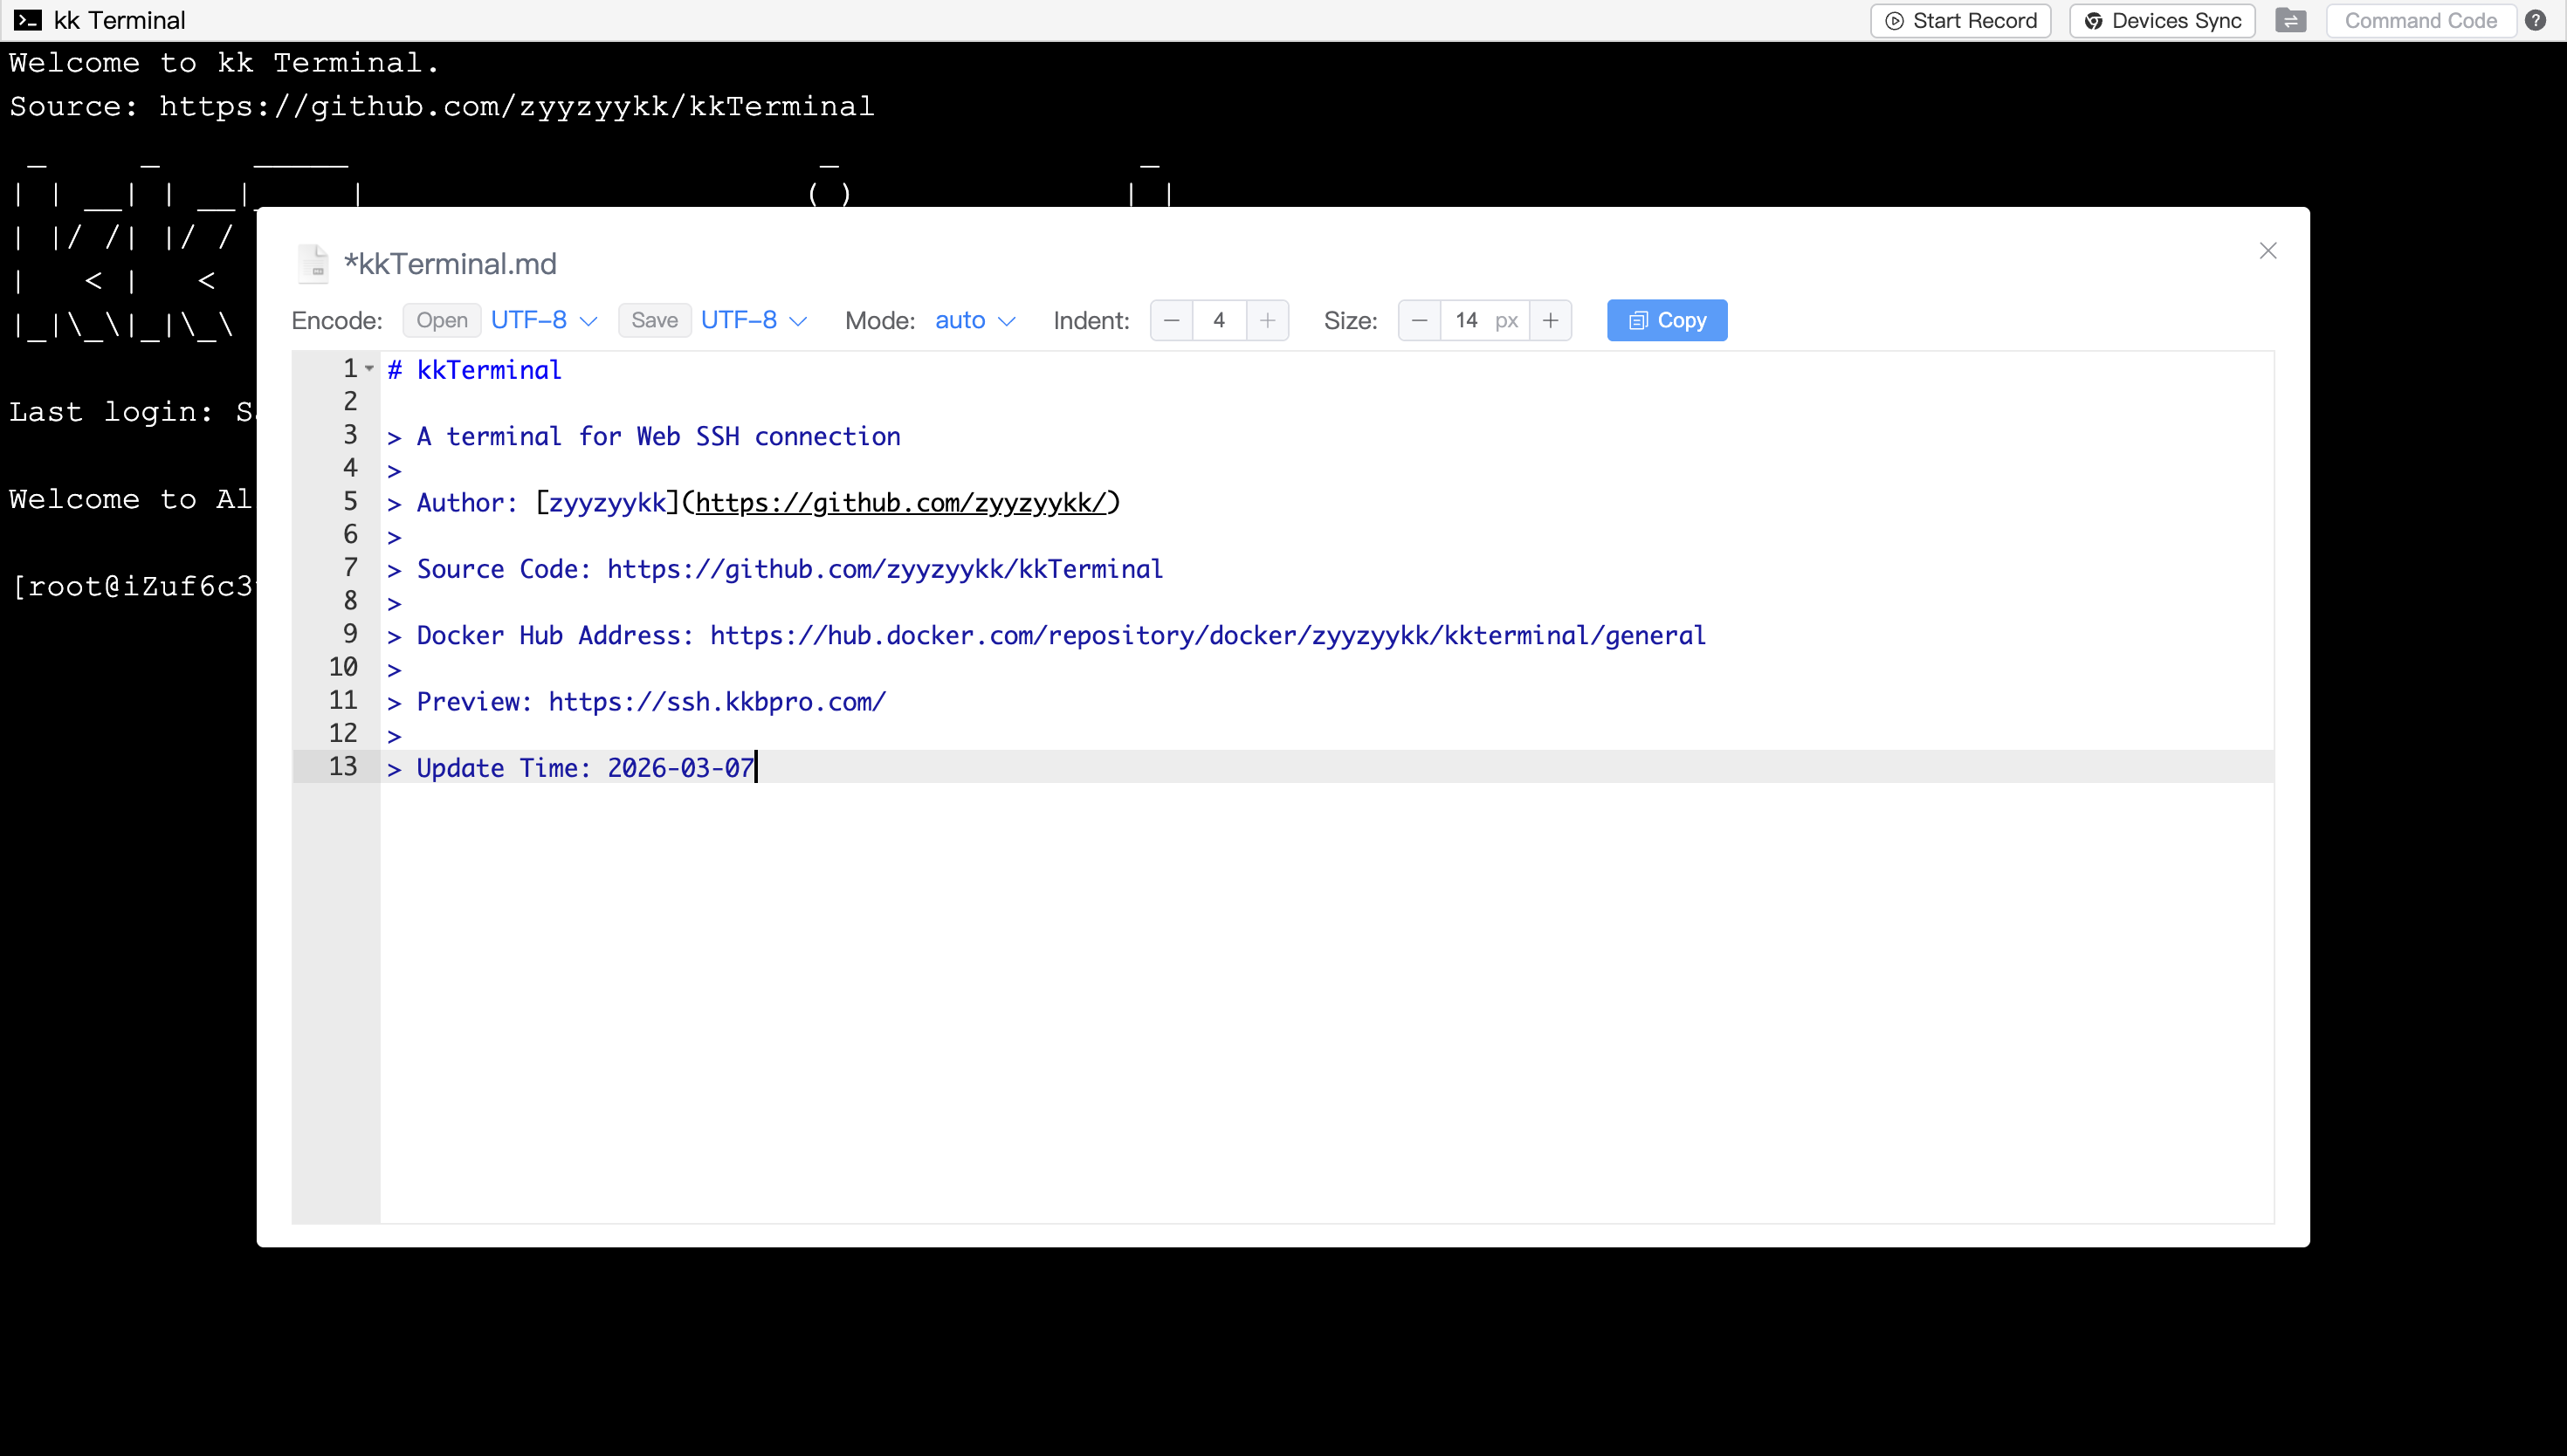Start Record terminal session
Viewport: 2567px width, 1456px height.
click(x=1960, y=20)
